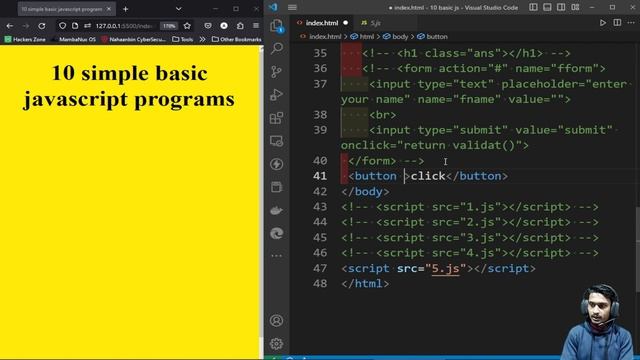Open Run and Debug view

pyautogui.click(x=277, y=95)
